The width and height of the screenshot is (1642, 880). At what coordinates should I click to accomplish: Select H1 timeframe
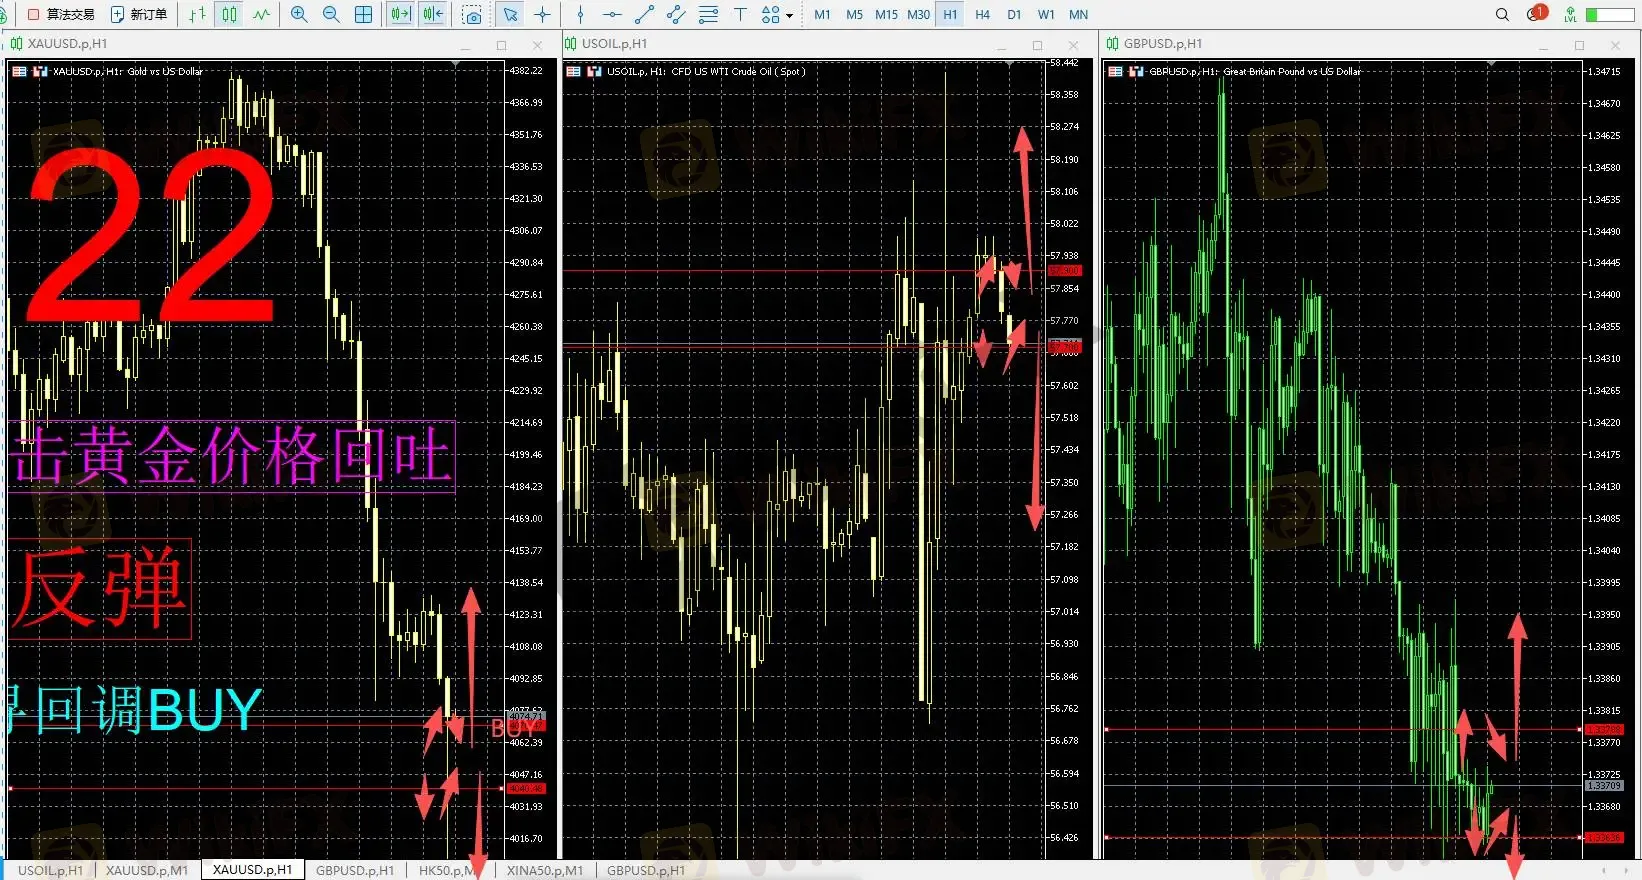point(950,14)
